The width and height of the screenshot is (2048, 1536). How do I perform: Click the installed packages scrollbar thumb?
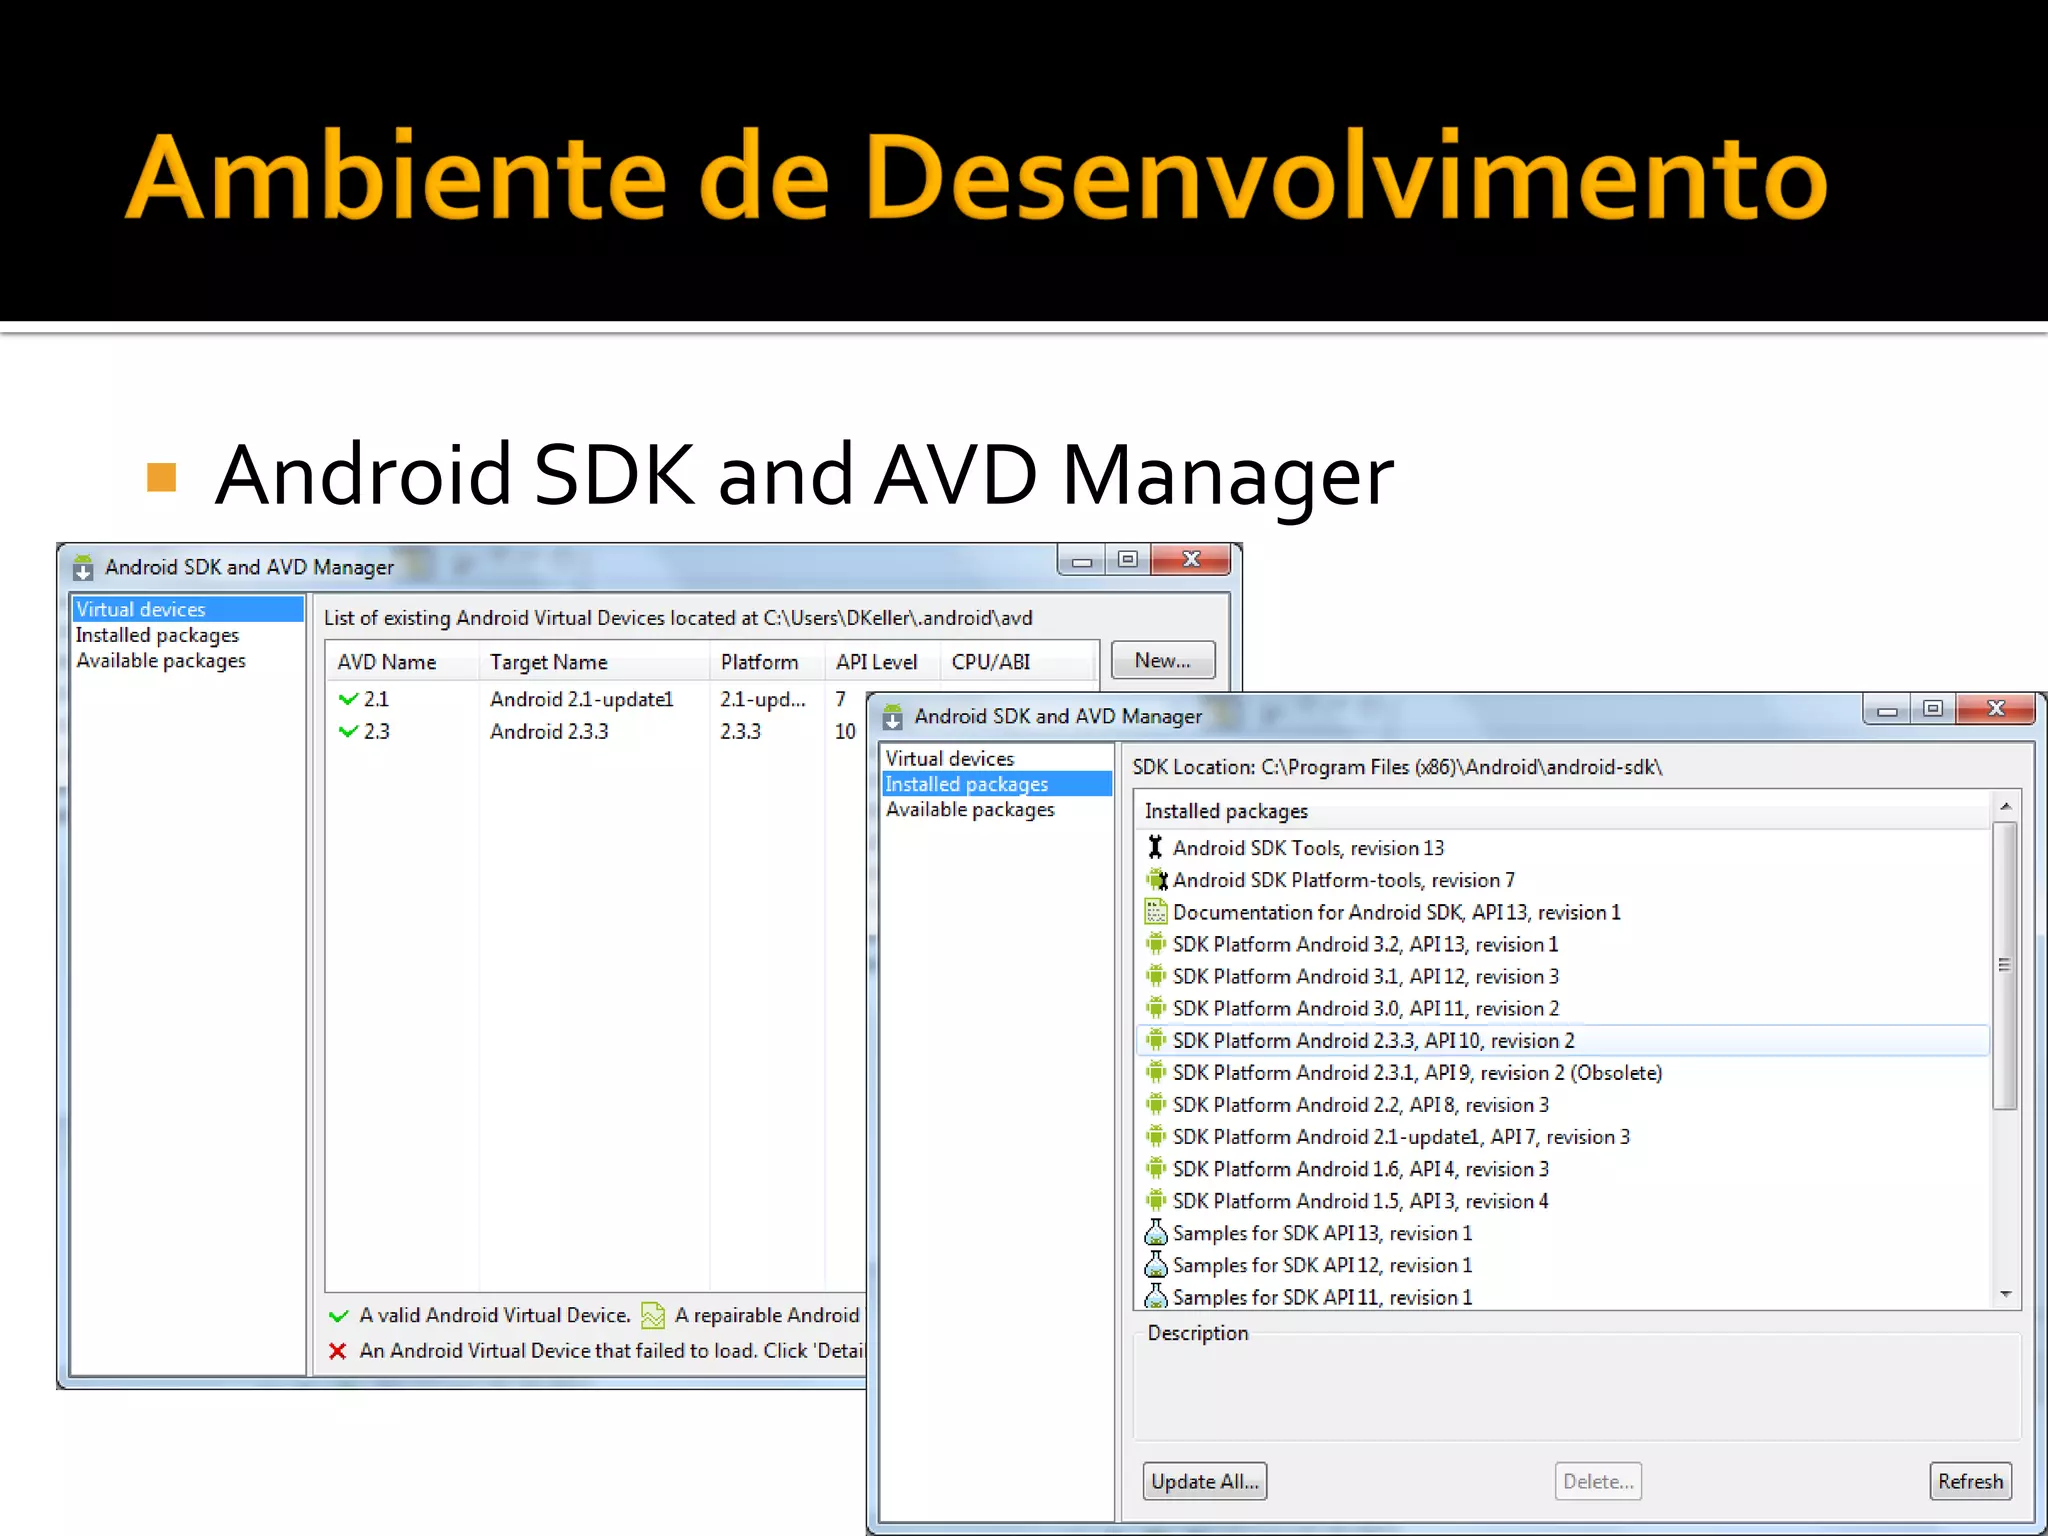point(2005,965)
